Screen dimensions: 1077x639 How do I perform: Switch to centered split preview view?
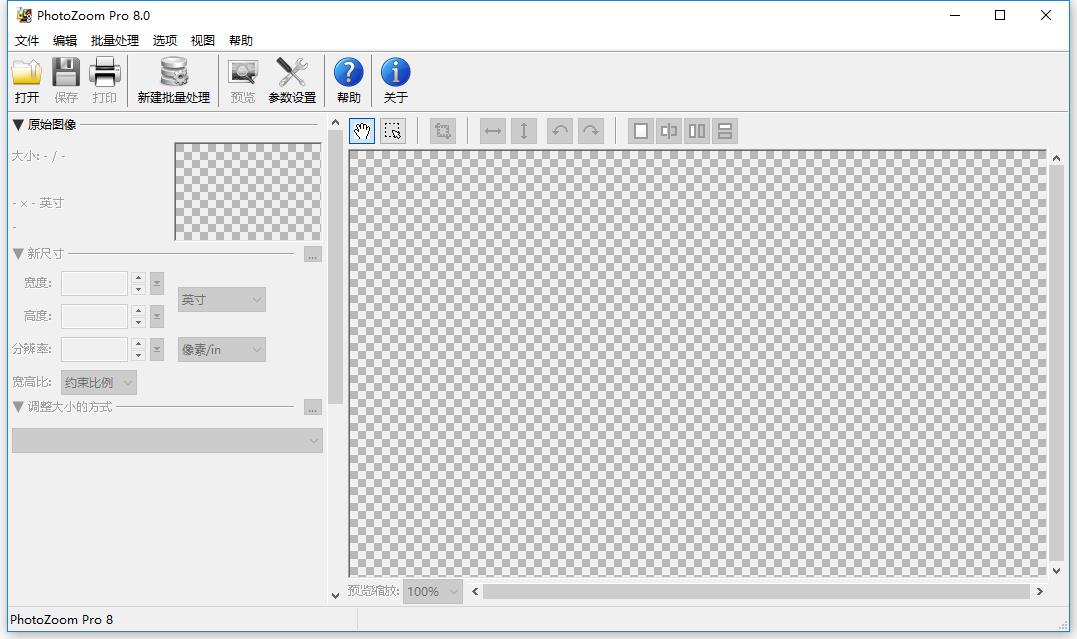click(x=668, y=131)
